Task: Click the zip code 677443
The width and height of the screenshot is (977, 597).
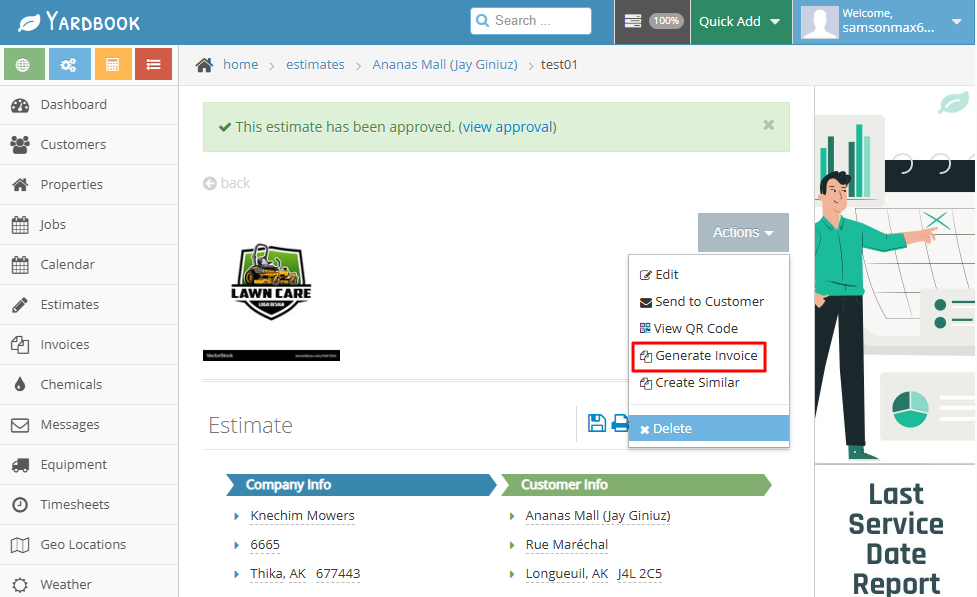Action: [338, 574]
